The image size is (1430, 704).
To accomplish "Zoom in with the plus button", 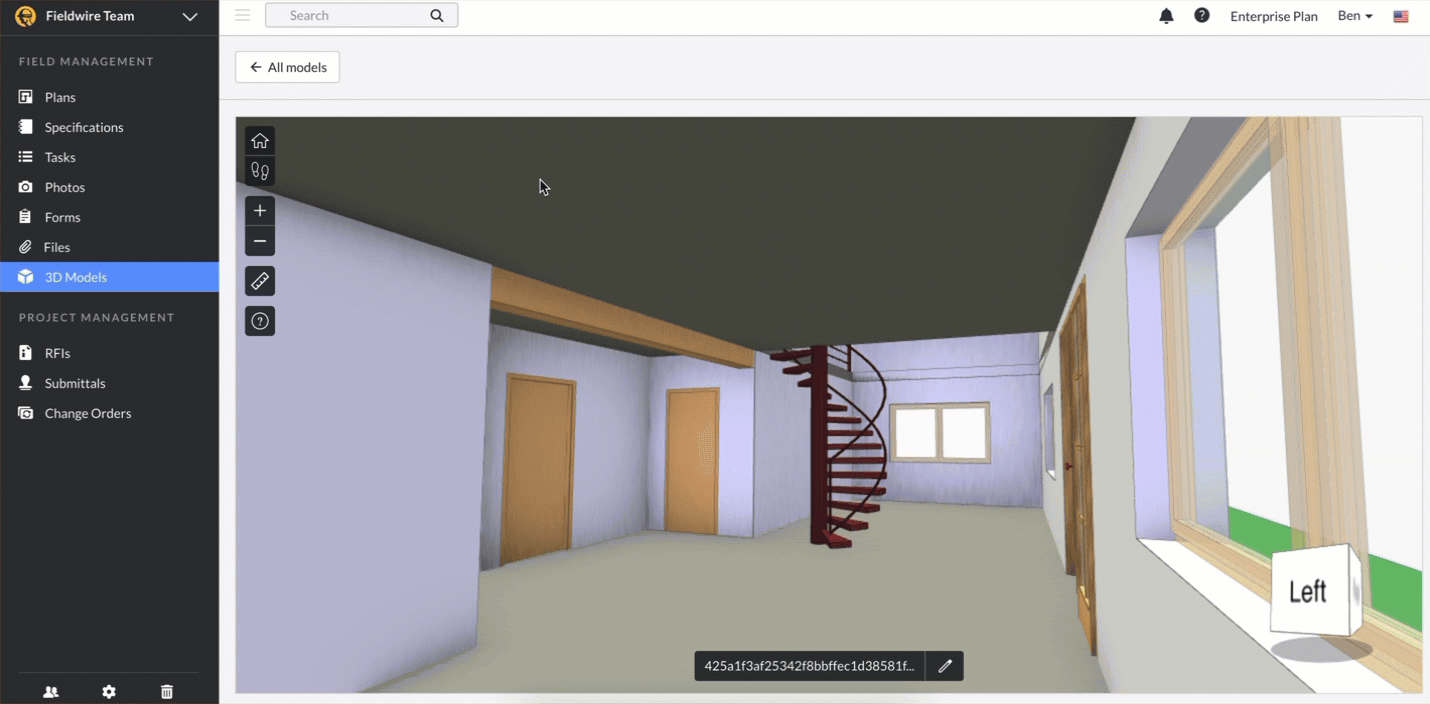I will [260, 211].
